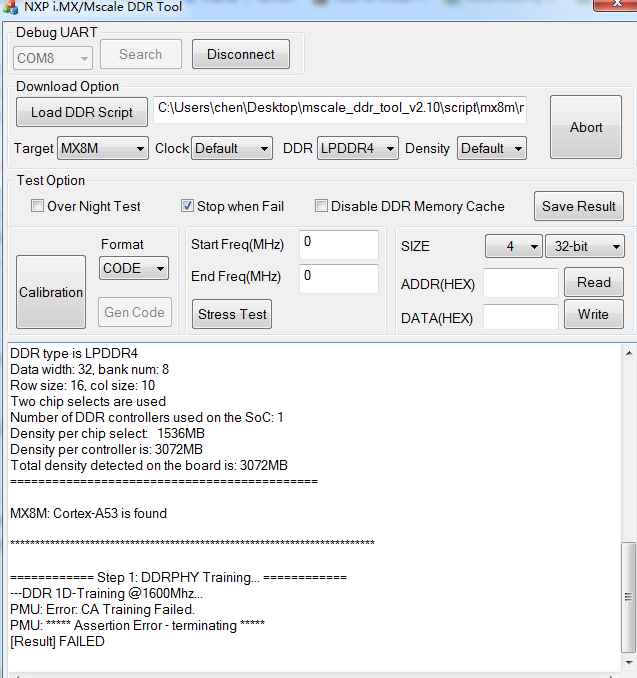Click the Write button

(x=594, y=314)
